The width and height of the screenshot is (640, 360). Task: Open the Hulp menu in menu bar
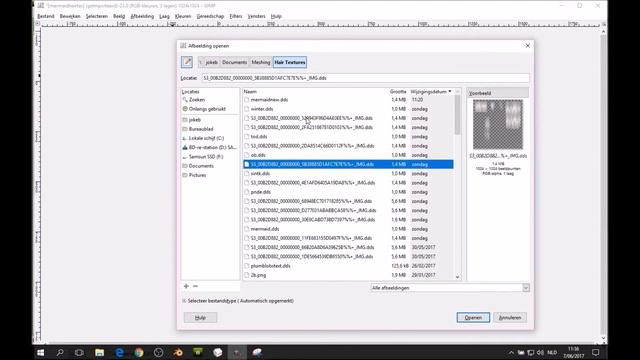pos(276,16)
